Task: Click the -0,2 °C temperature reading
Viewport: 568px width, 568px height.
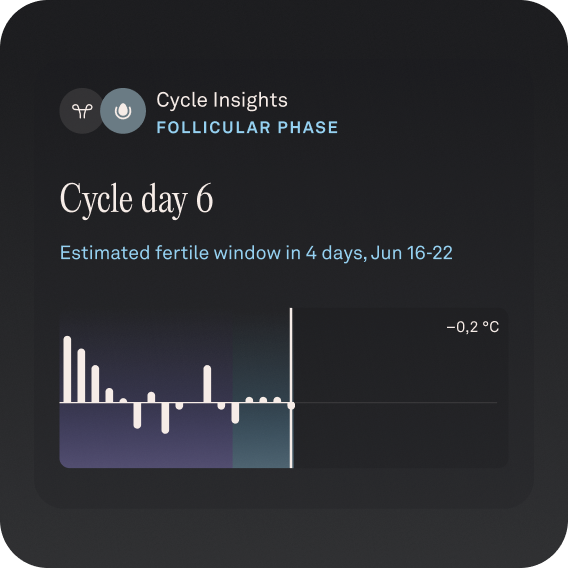Action: (x=473, y=327)
